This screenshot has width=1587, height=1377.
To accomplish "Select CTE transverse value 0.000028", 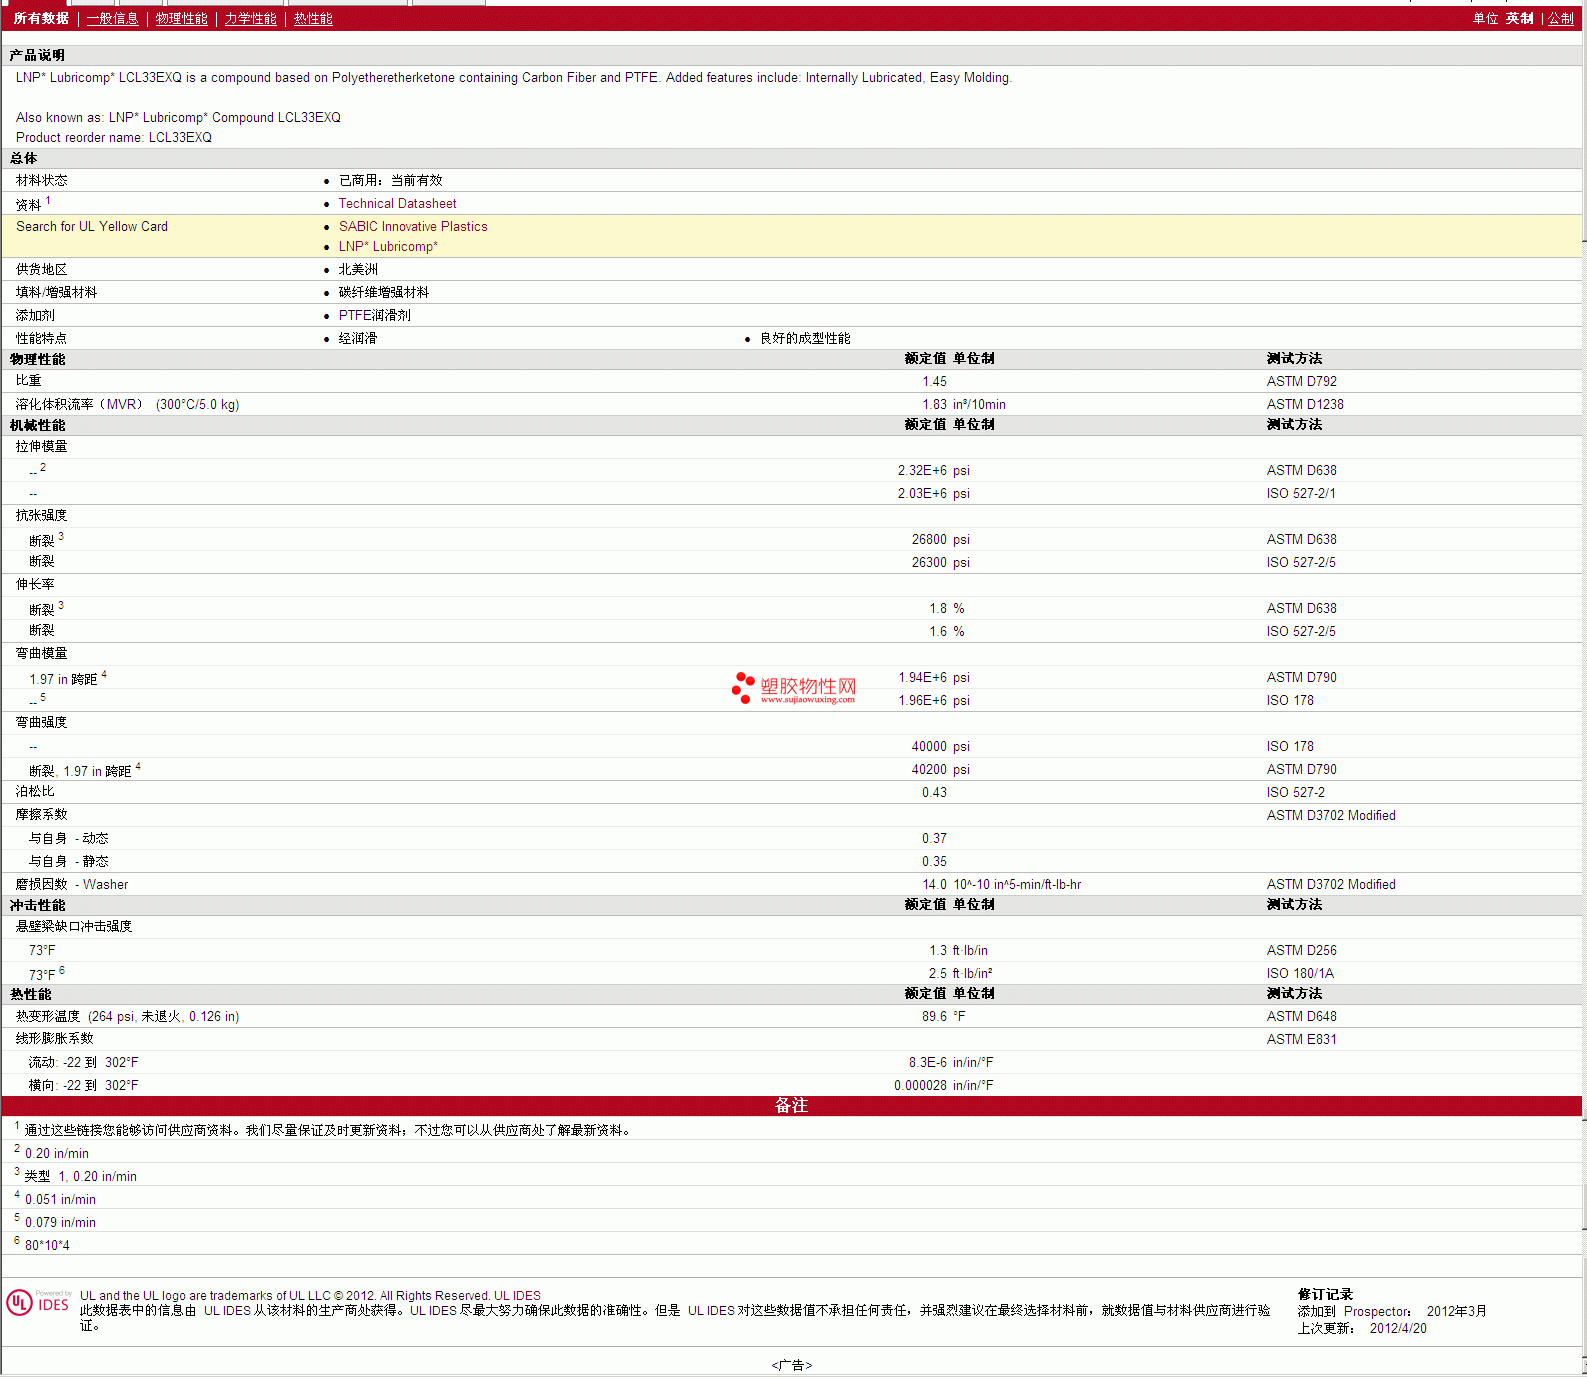I will 920,1085.
